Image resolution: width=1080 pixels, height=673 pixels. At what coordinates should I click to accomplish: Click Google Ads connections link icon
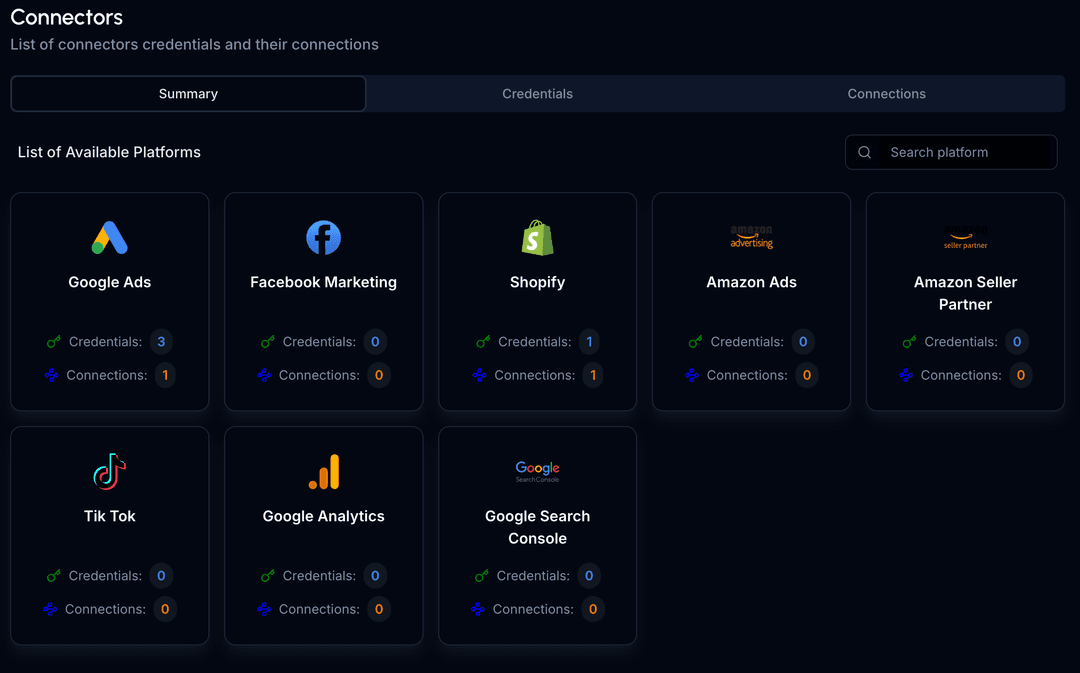click(x=51, y=375)
